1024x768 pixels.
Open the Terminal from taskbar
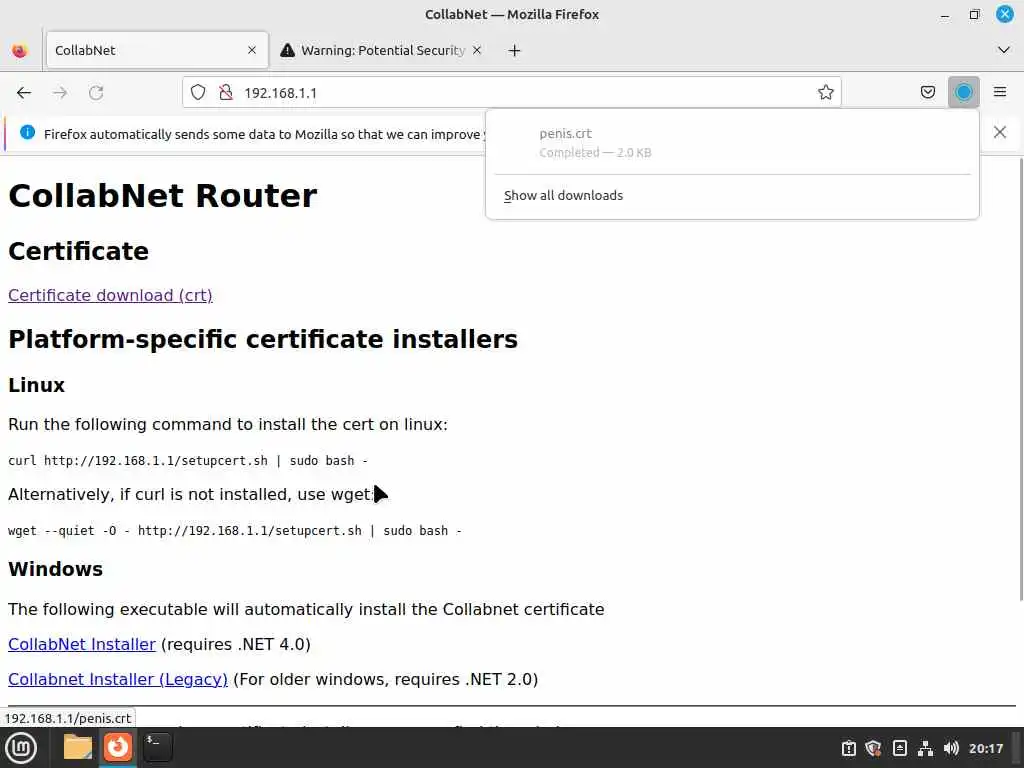[x=157, y=747]
